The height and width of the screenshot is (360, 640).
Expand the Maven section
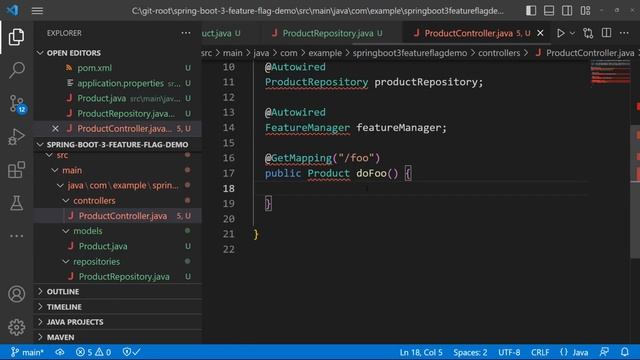[x=118, y=337]
